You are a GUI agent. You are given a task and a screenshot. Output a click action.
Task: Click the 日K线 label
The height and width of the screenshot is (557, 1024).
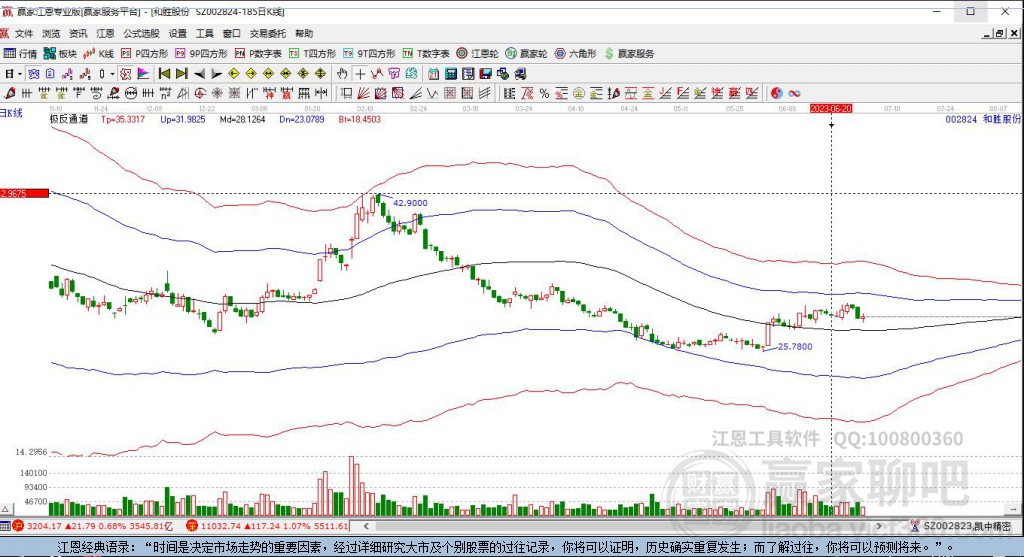11,113
